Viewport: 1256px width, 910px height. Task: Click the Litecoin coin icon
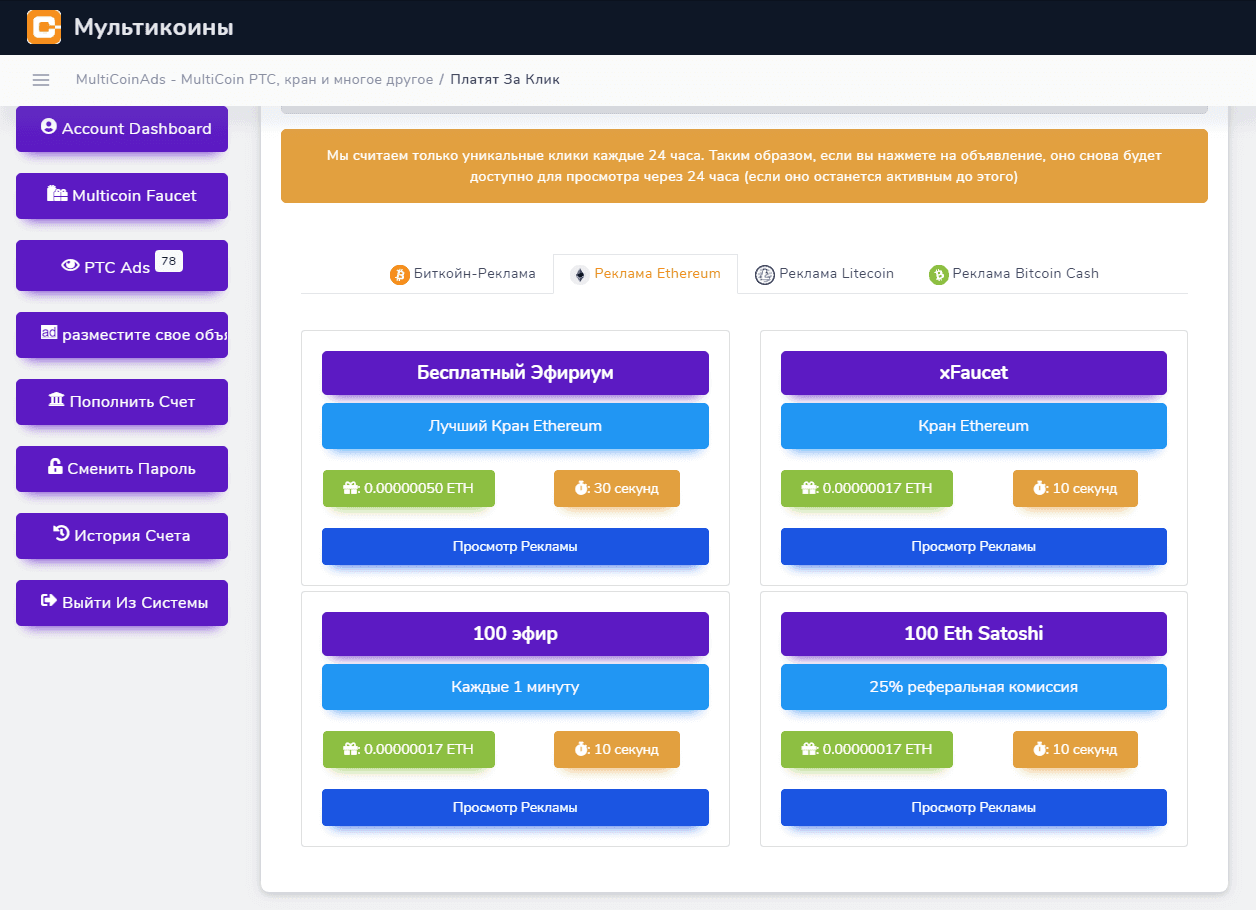(765, 275)
